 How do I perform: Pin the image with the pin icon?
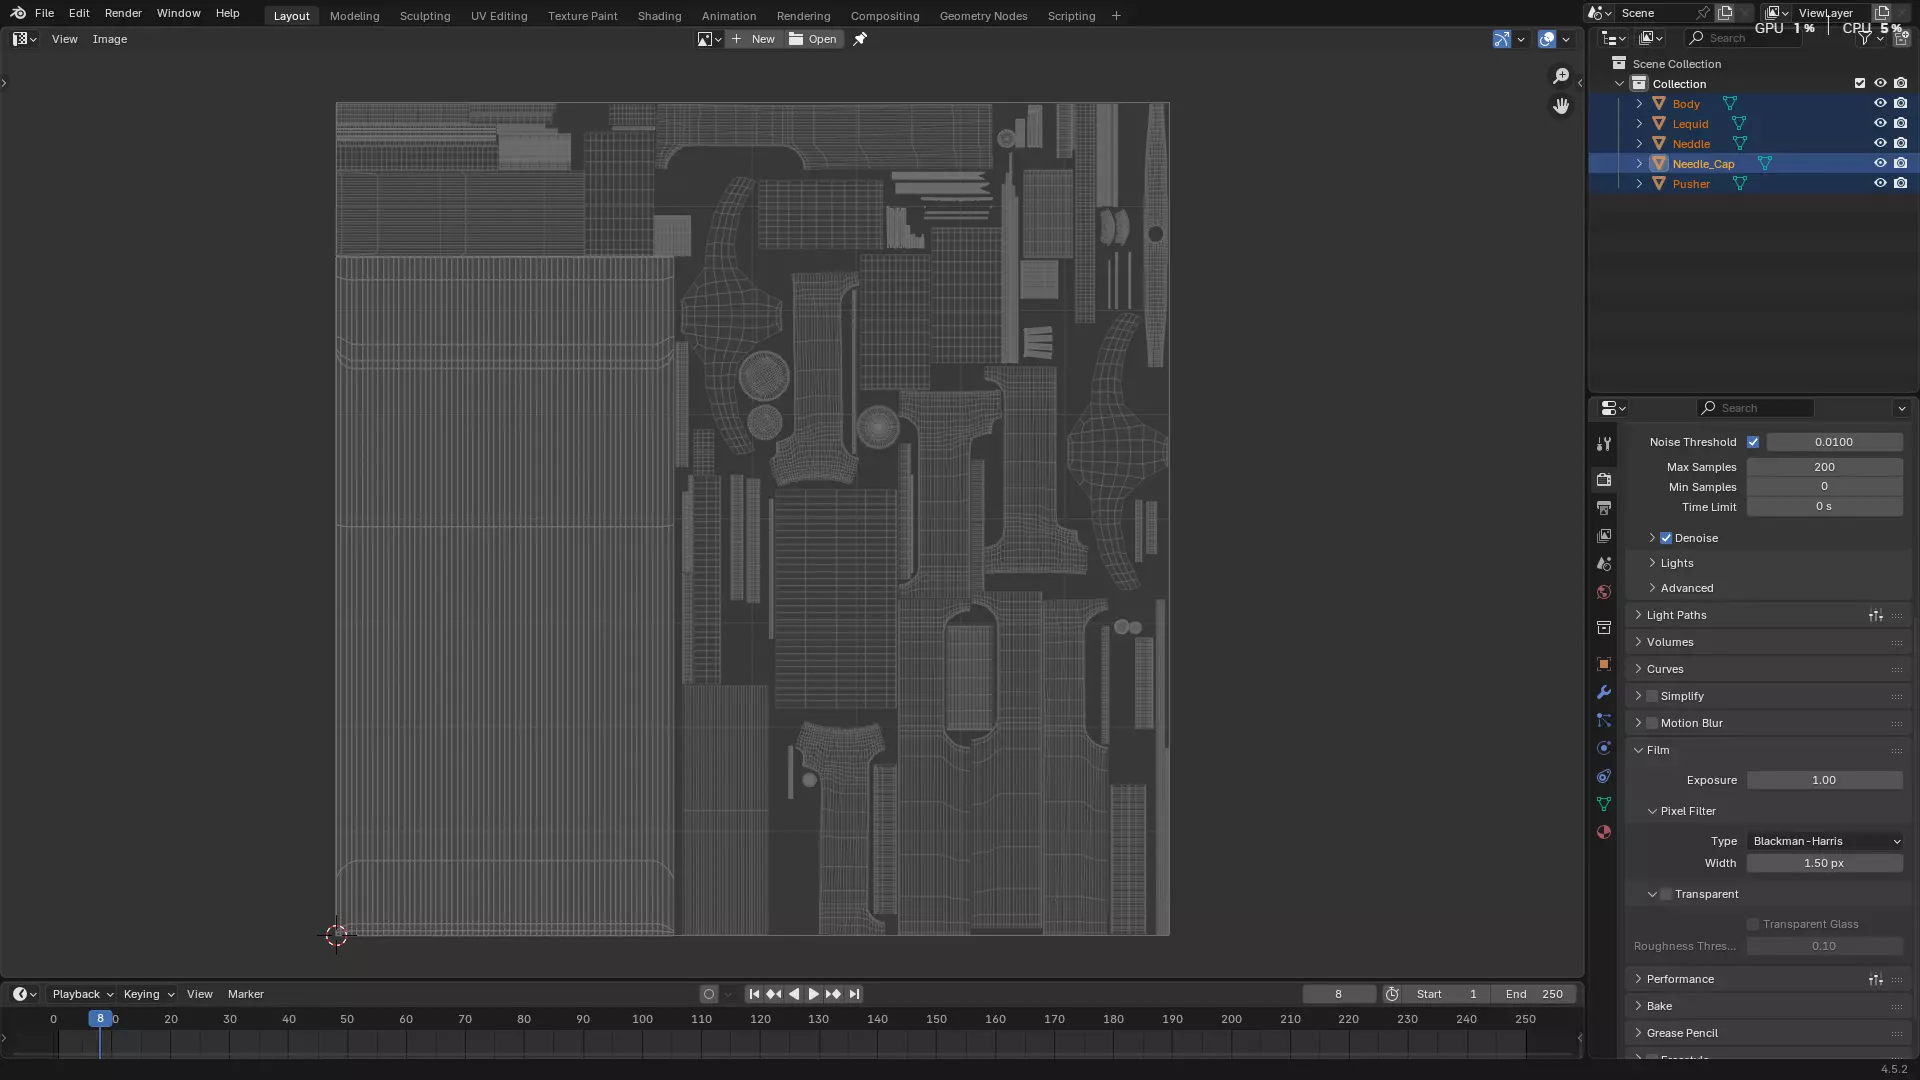point(860,39)
